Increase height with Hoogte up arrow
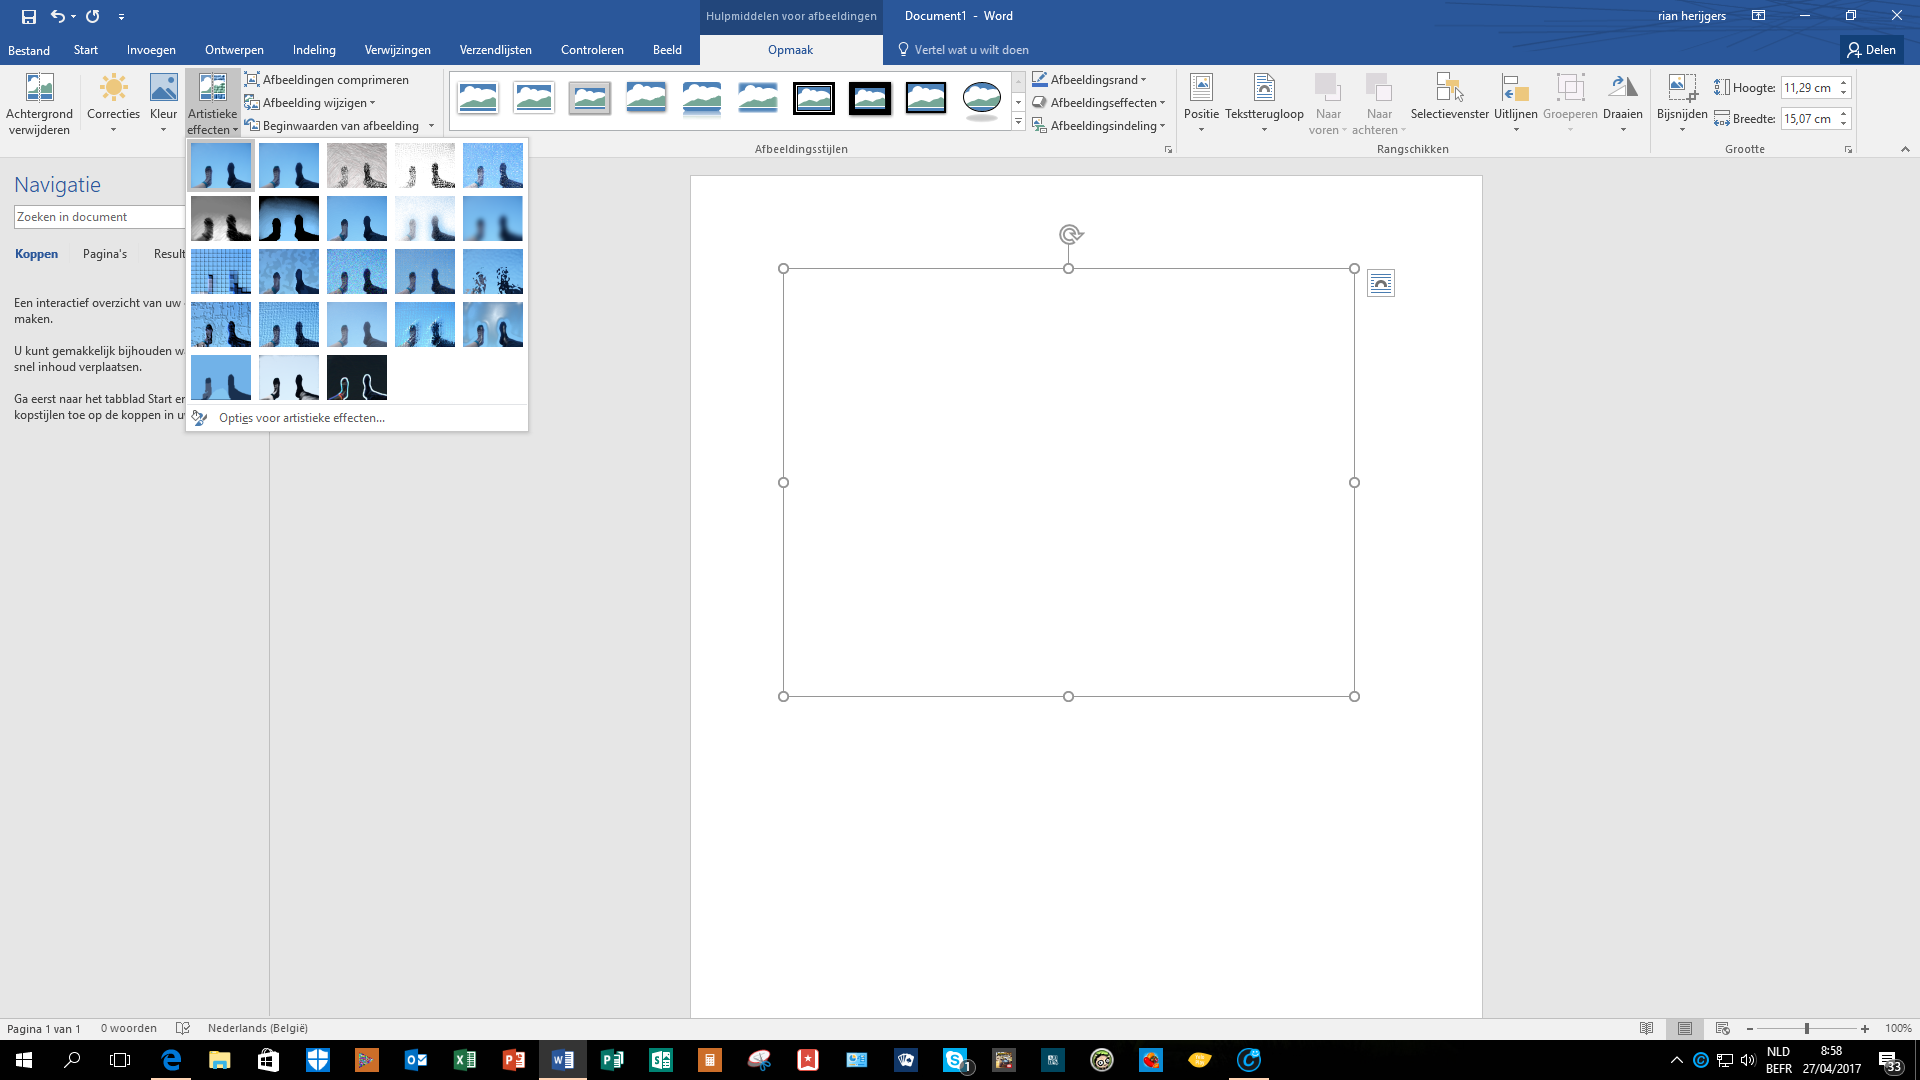The width and height of the screenshot is (1920, 1080). click(1843, 83)
